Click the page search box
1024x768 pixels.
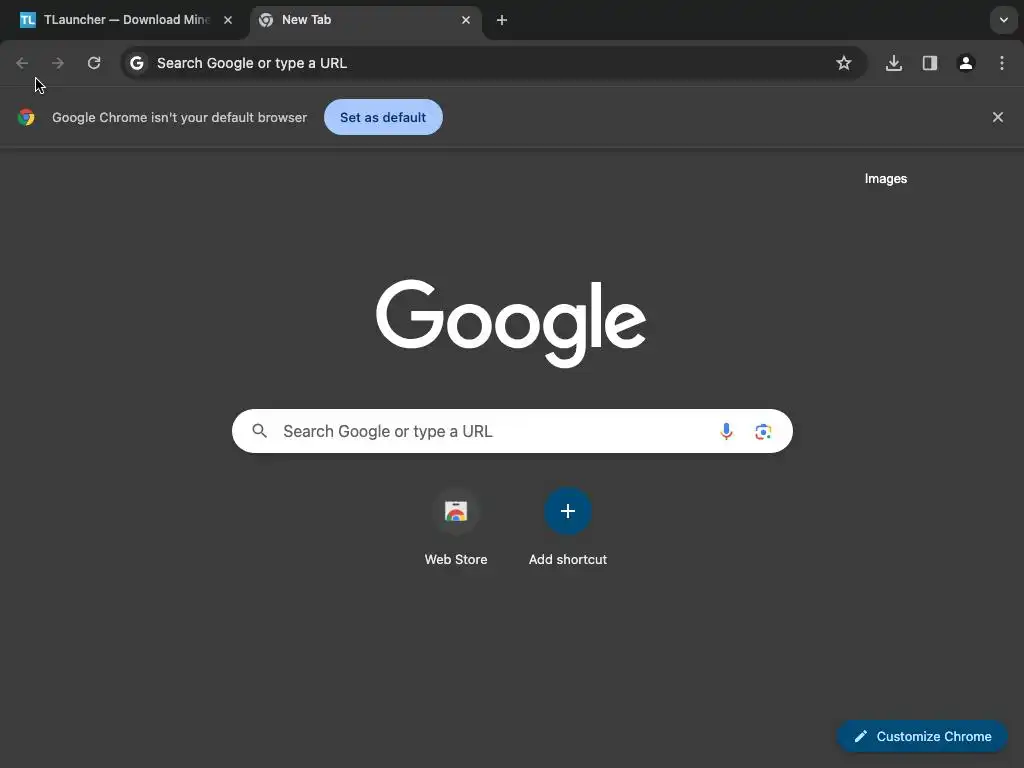[x=512, y=431]
